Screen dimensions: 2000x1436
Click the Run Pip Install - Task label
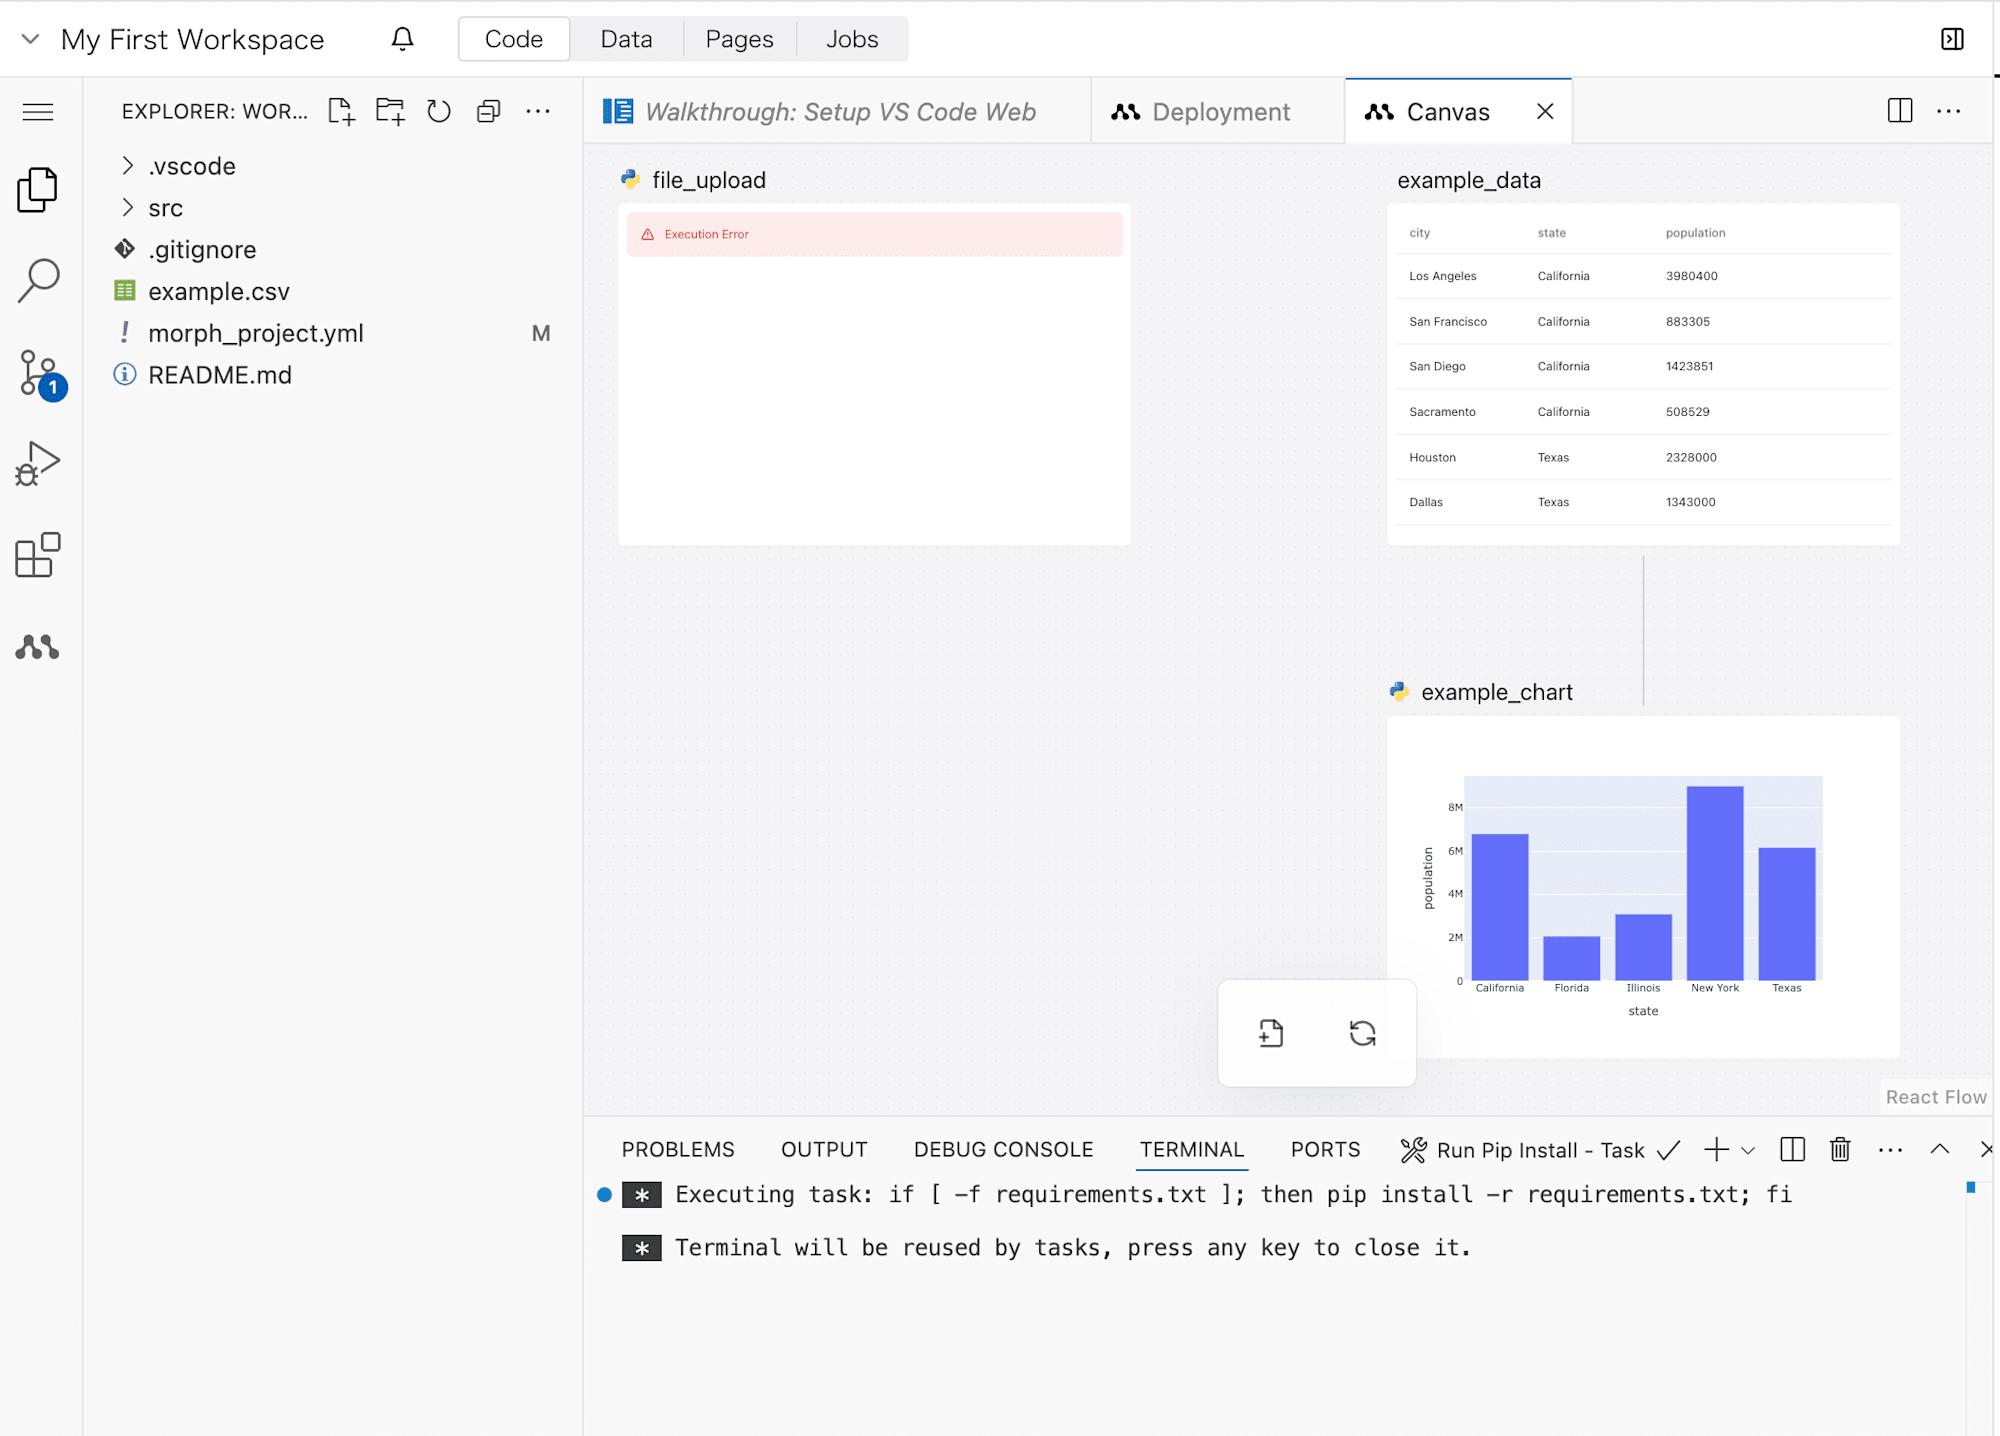tap(1540, 1150)
